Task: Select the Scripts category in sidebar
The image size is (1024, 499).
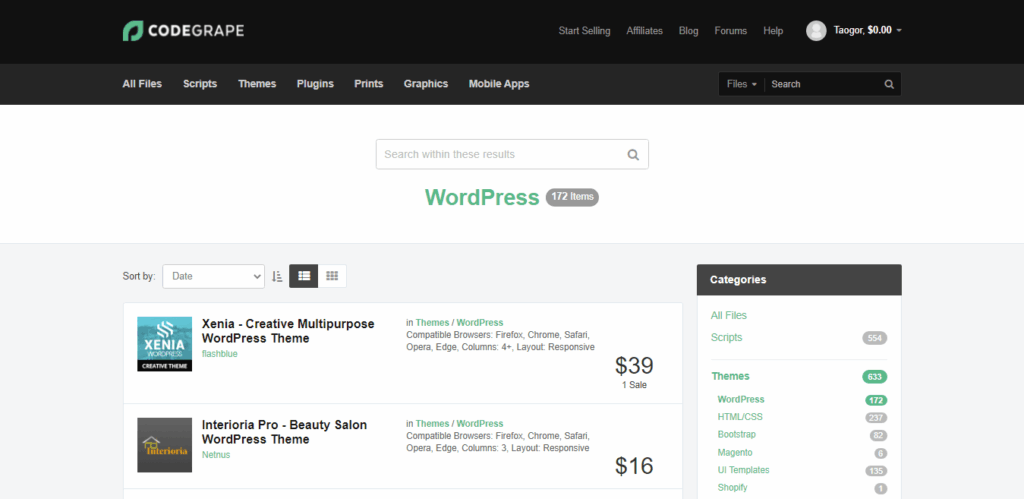Action: click(727, 338)
